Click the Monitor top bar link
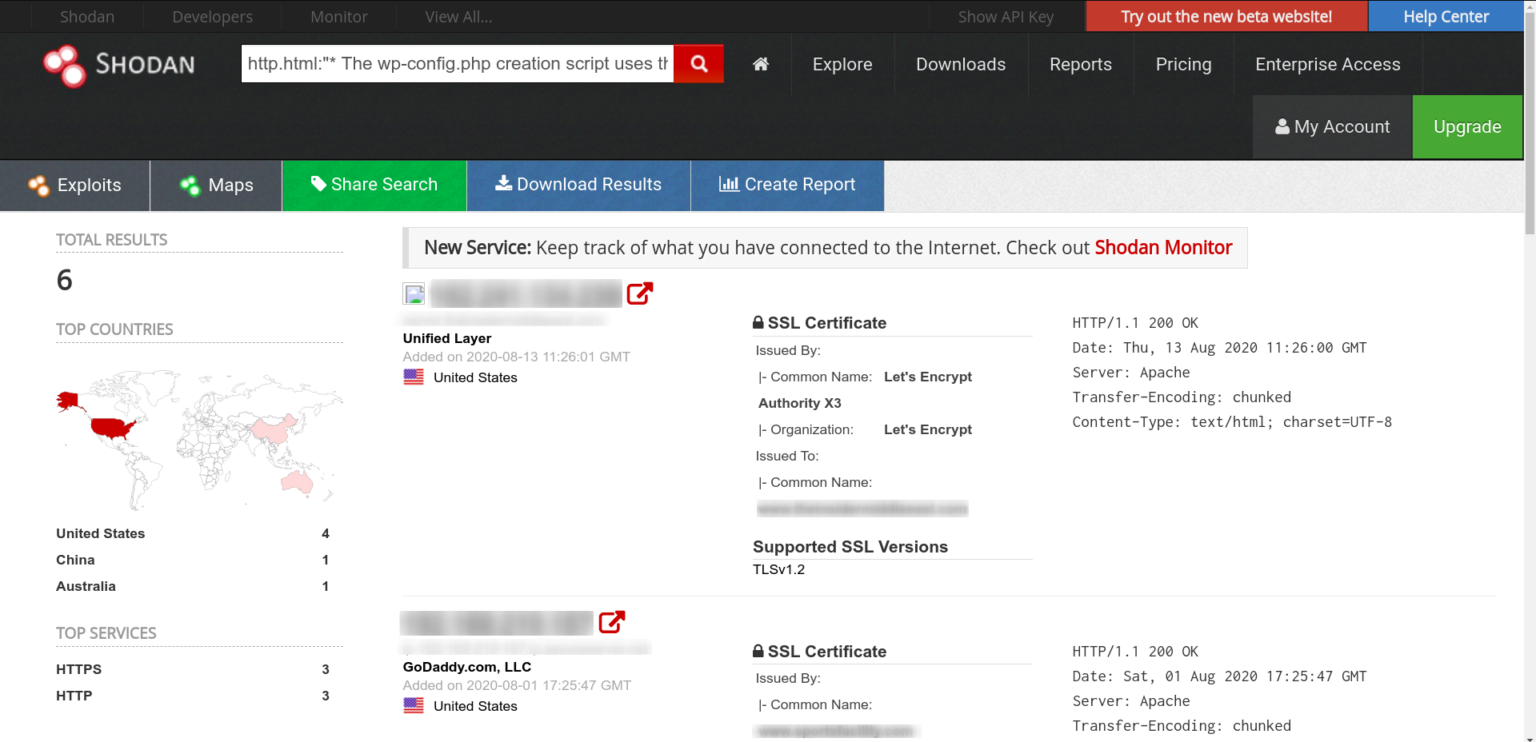 (x=339, y=17)
